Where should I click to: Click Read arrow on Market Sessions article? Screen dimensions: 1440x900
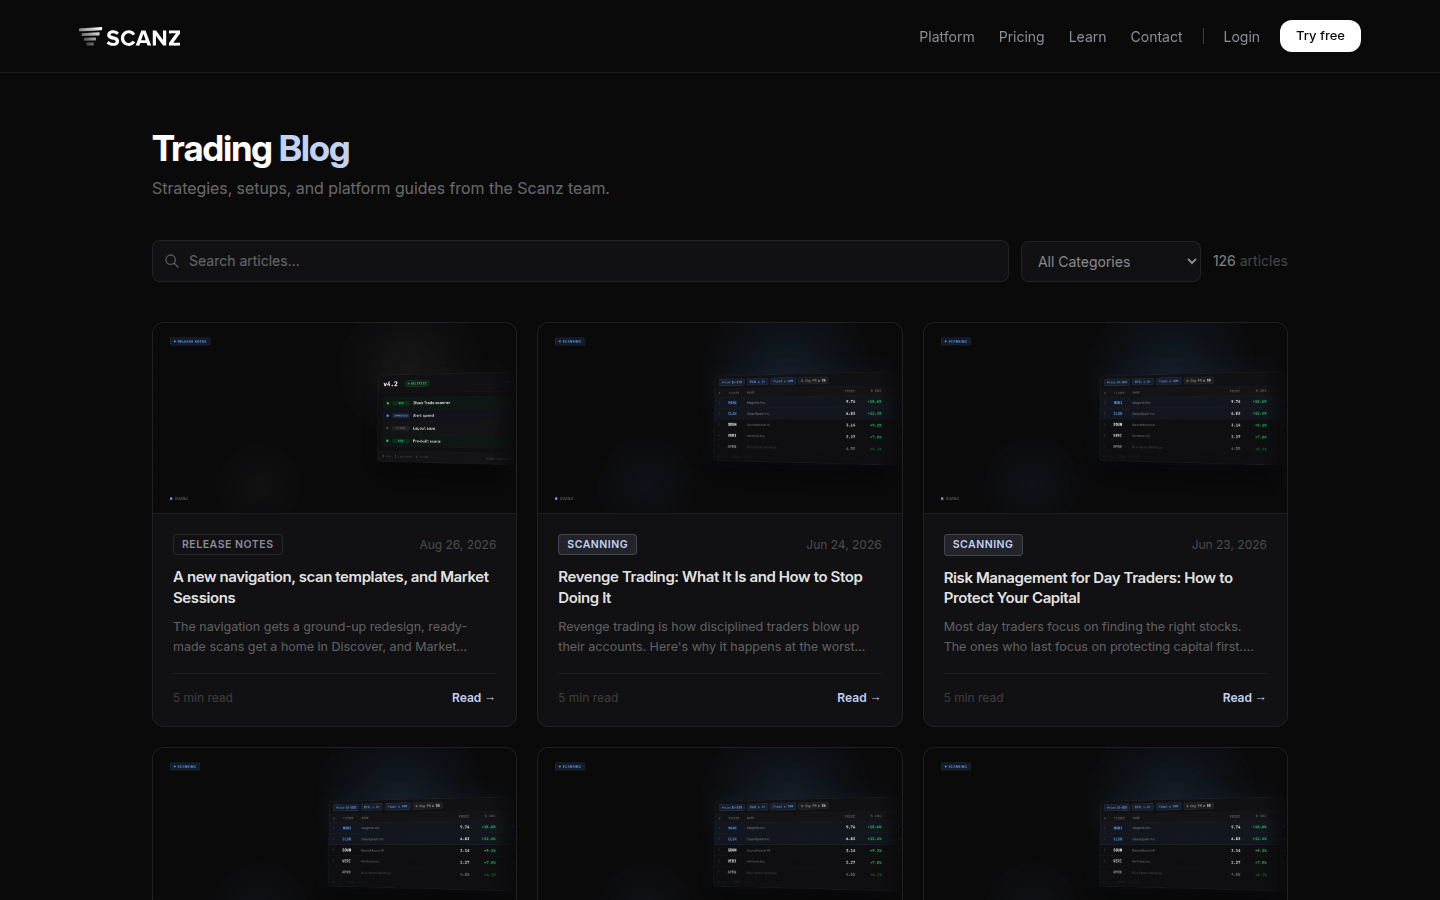click(473, 698)
